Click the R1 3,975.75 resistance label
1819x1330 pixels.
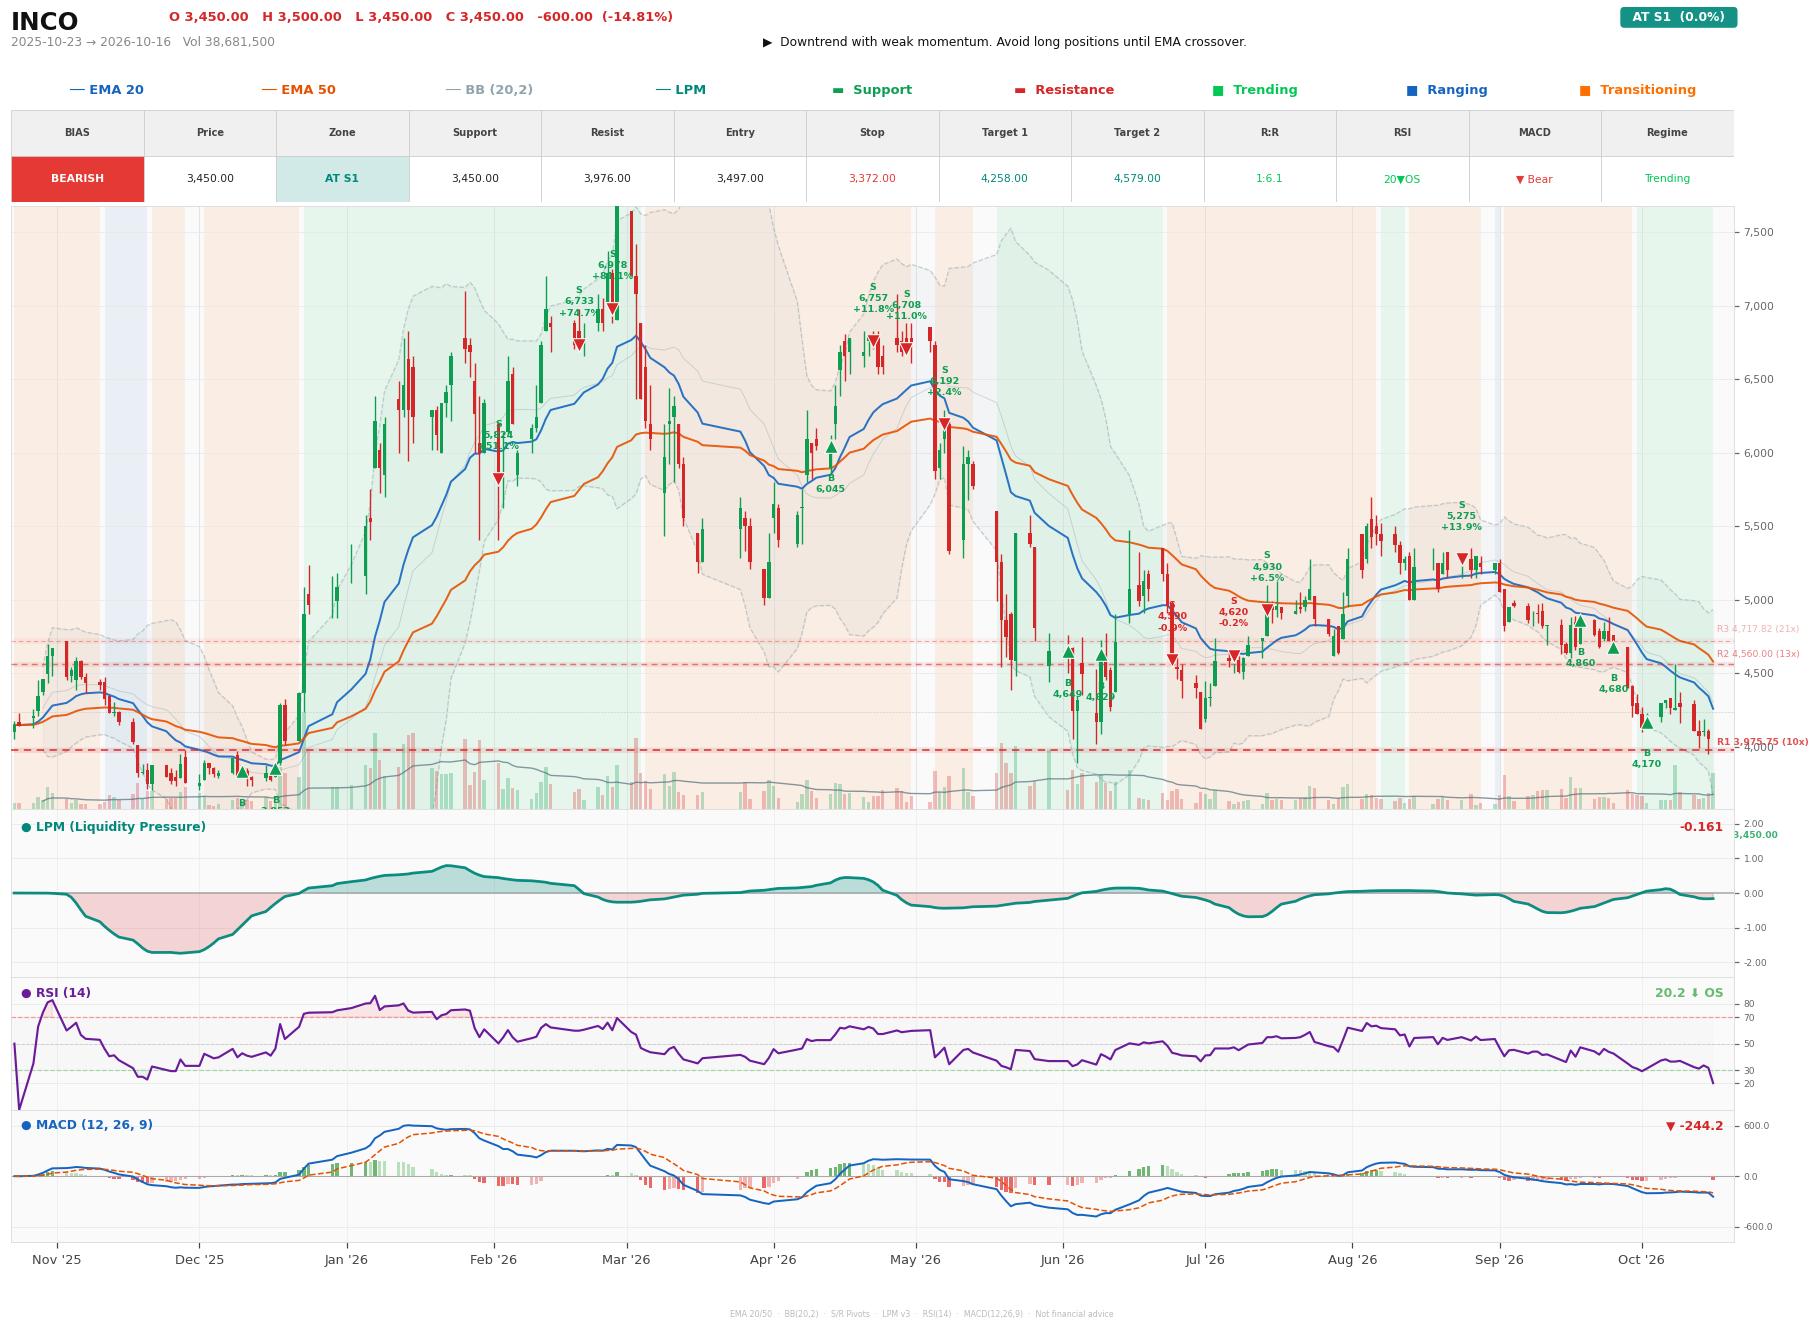tap(1762, 743)
